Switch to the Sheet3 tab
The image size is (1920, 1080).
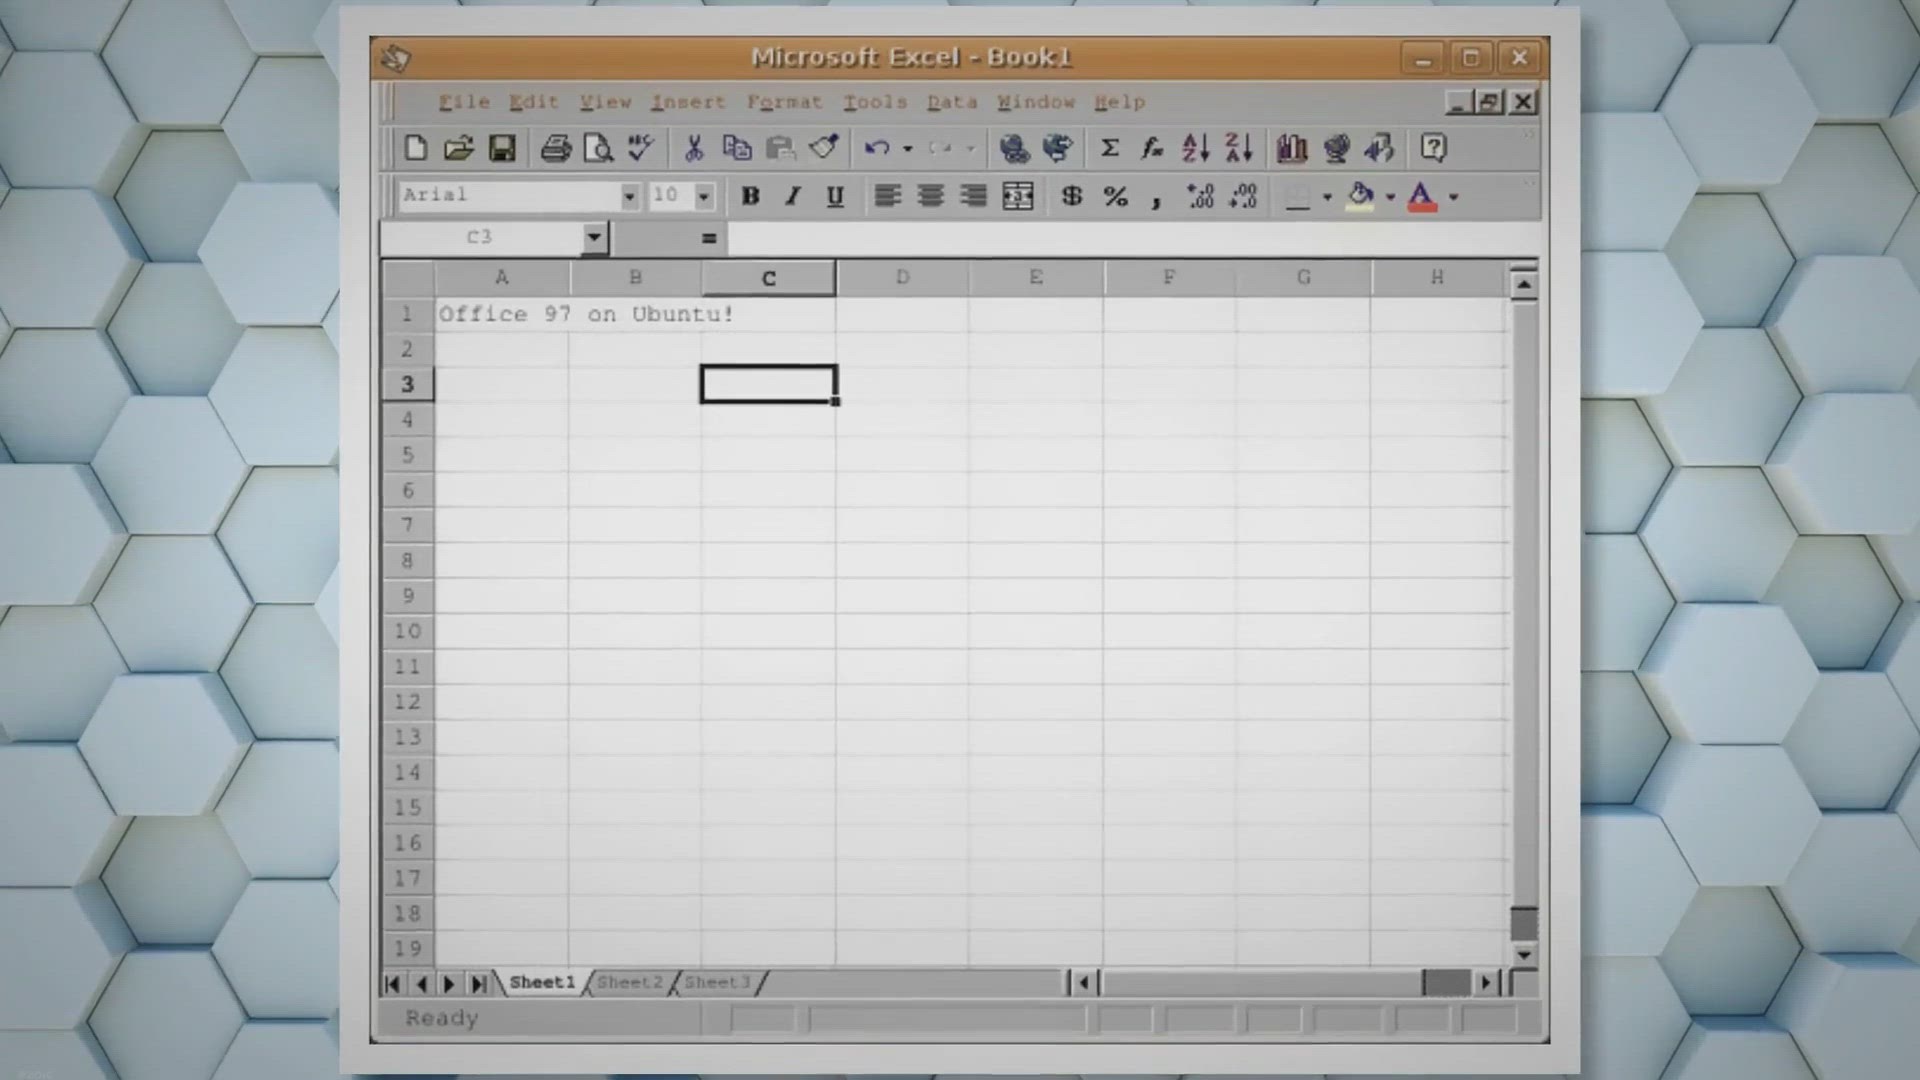(x=717, y=982)
